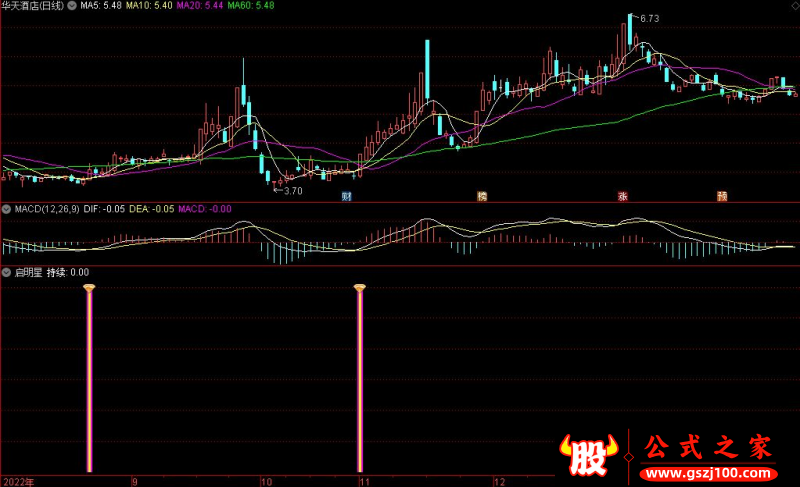Click the month 11 axis label

(x=364, y=482)
